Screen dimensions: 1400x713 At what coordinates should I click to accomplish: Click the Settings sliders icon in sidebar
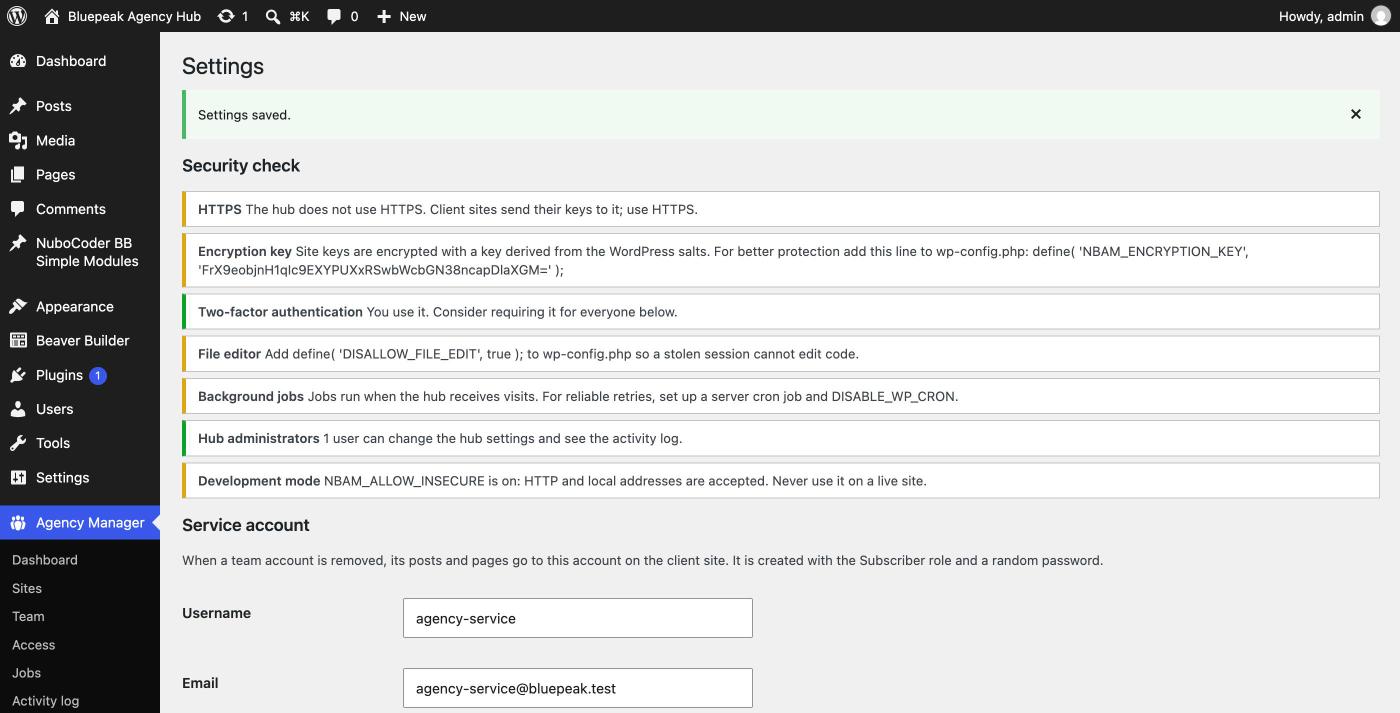[18, 478]
